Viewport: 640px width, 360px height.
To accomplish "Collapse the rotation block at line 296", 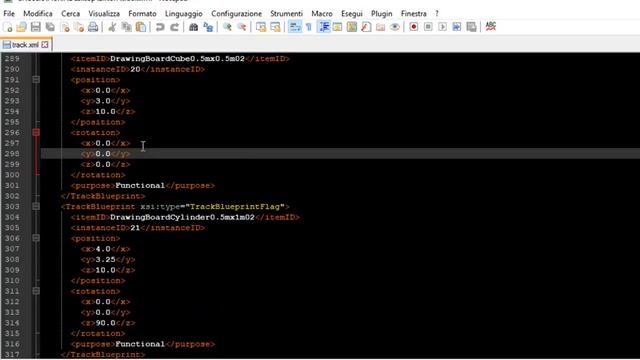I will tap(36, 132).
